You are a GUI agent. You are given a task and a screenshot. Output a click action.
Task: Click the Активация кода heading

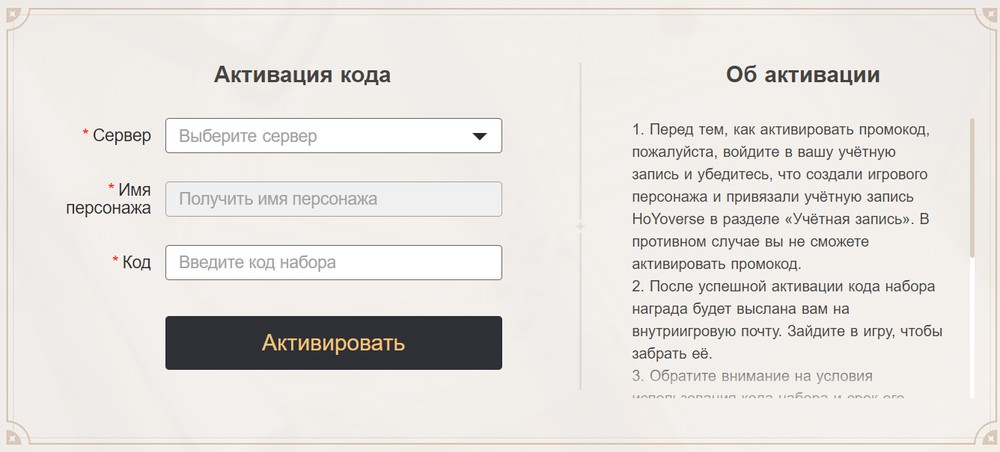302,75
